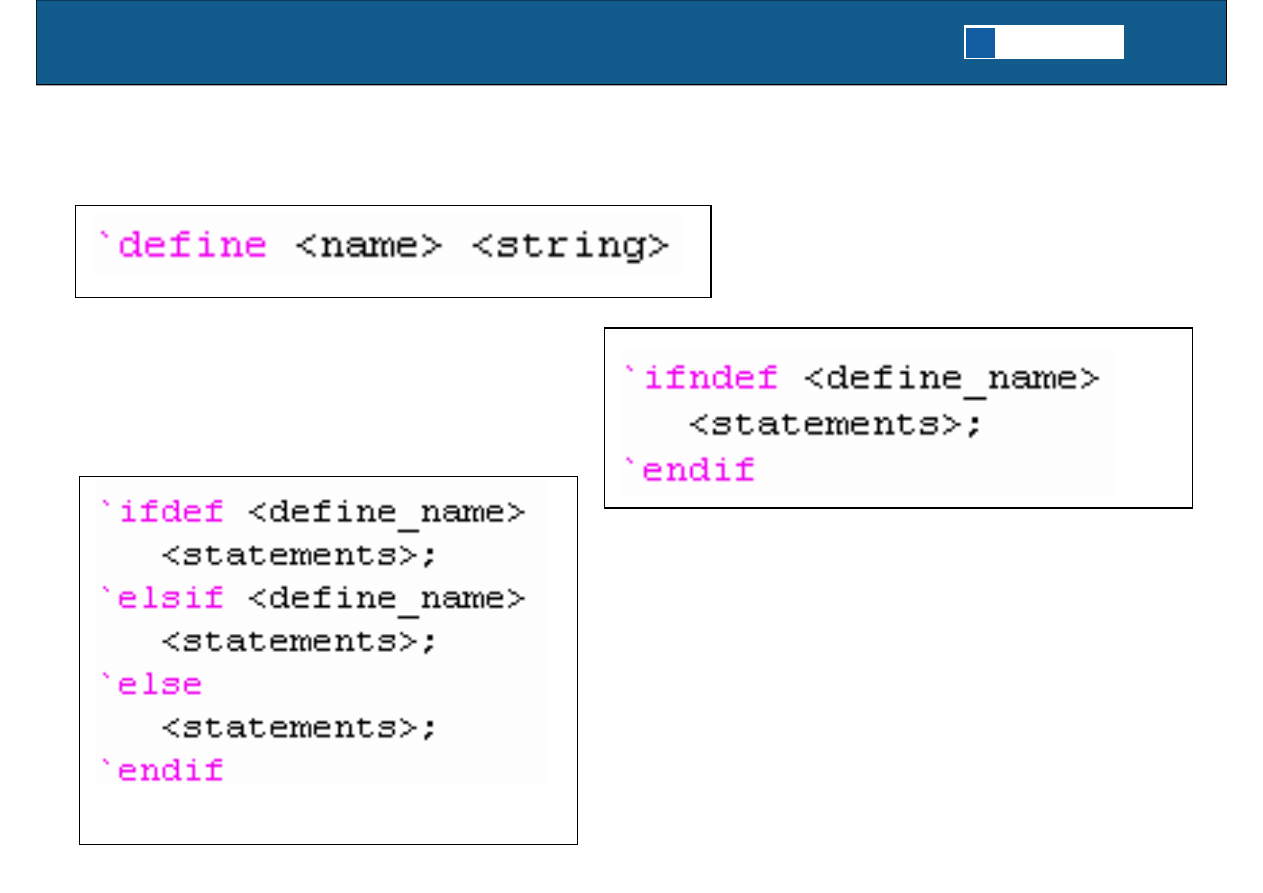
Task: Click the small blue square in header
Action: coord(980,43)
